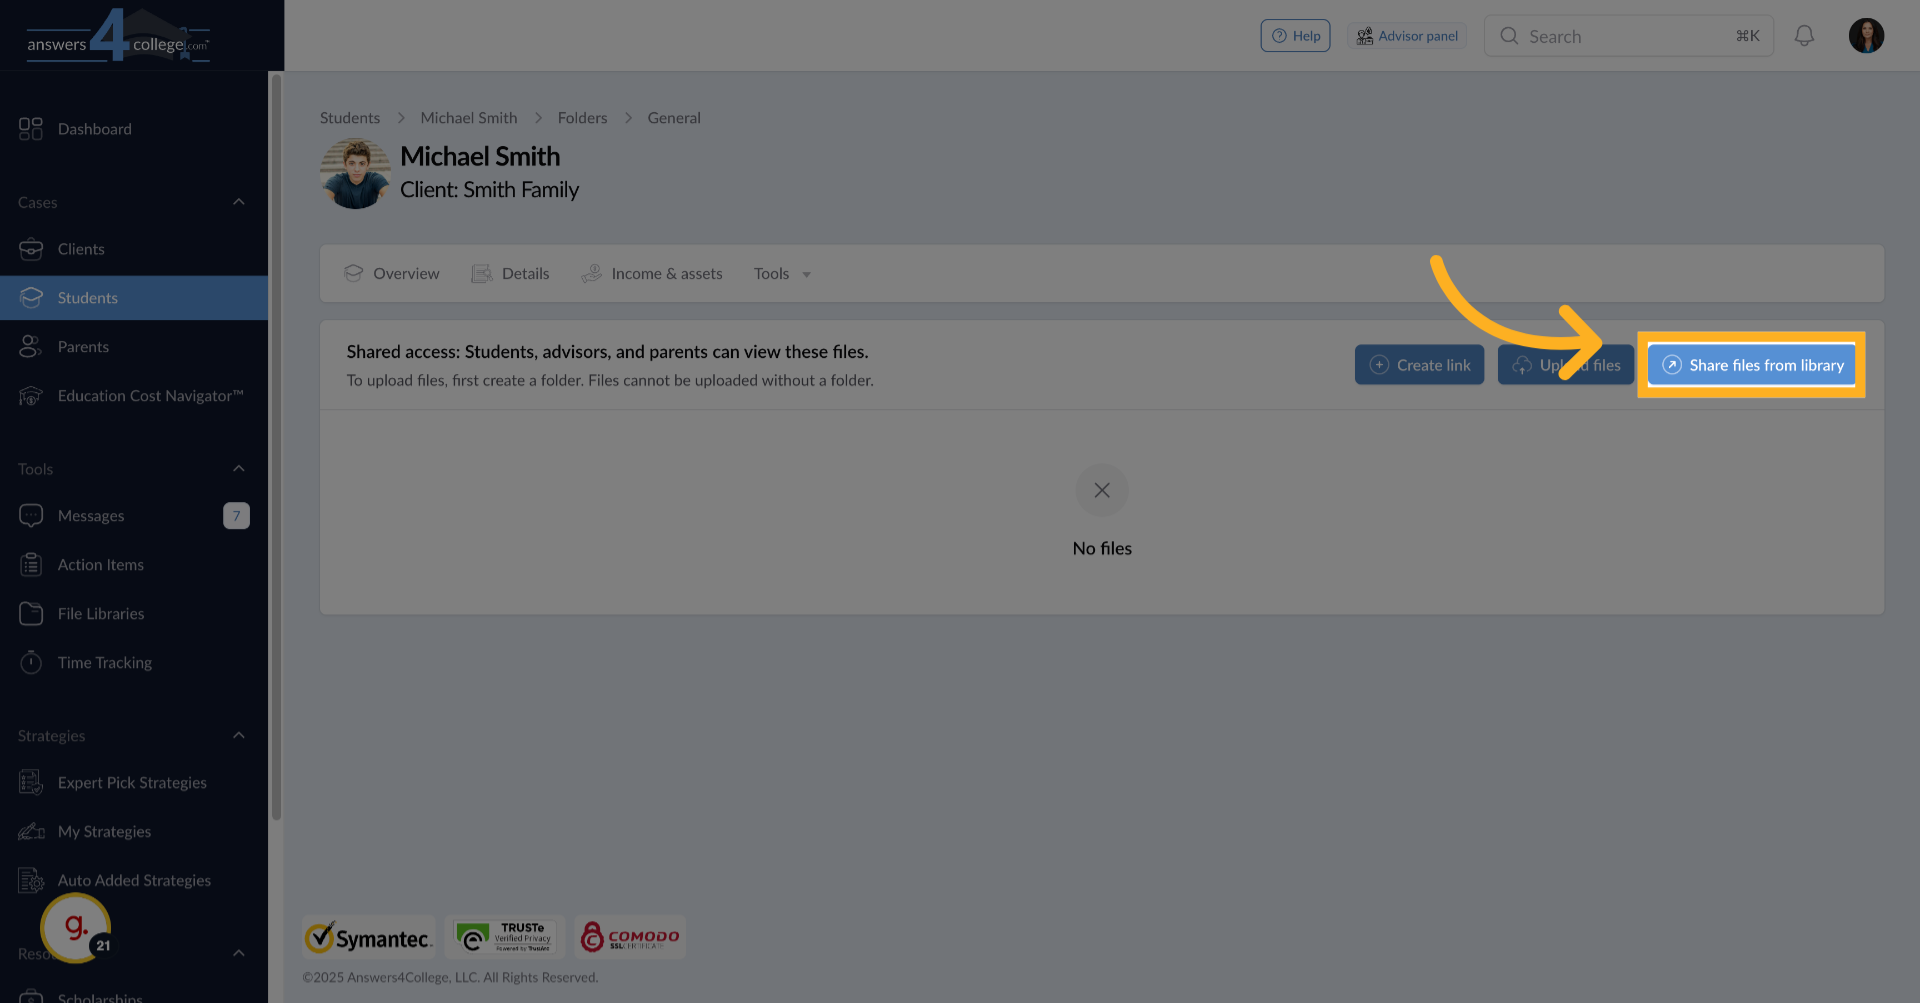Screen dimensions: 1920x1003
Task: Open notifications bell icon
Action: pyautogui.click(x=1804, y=36)
